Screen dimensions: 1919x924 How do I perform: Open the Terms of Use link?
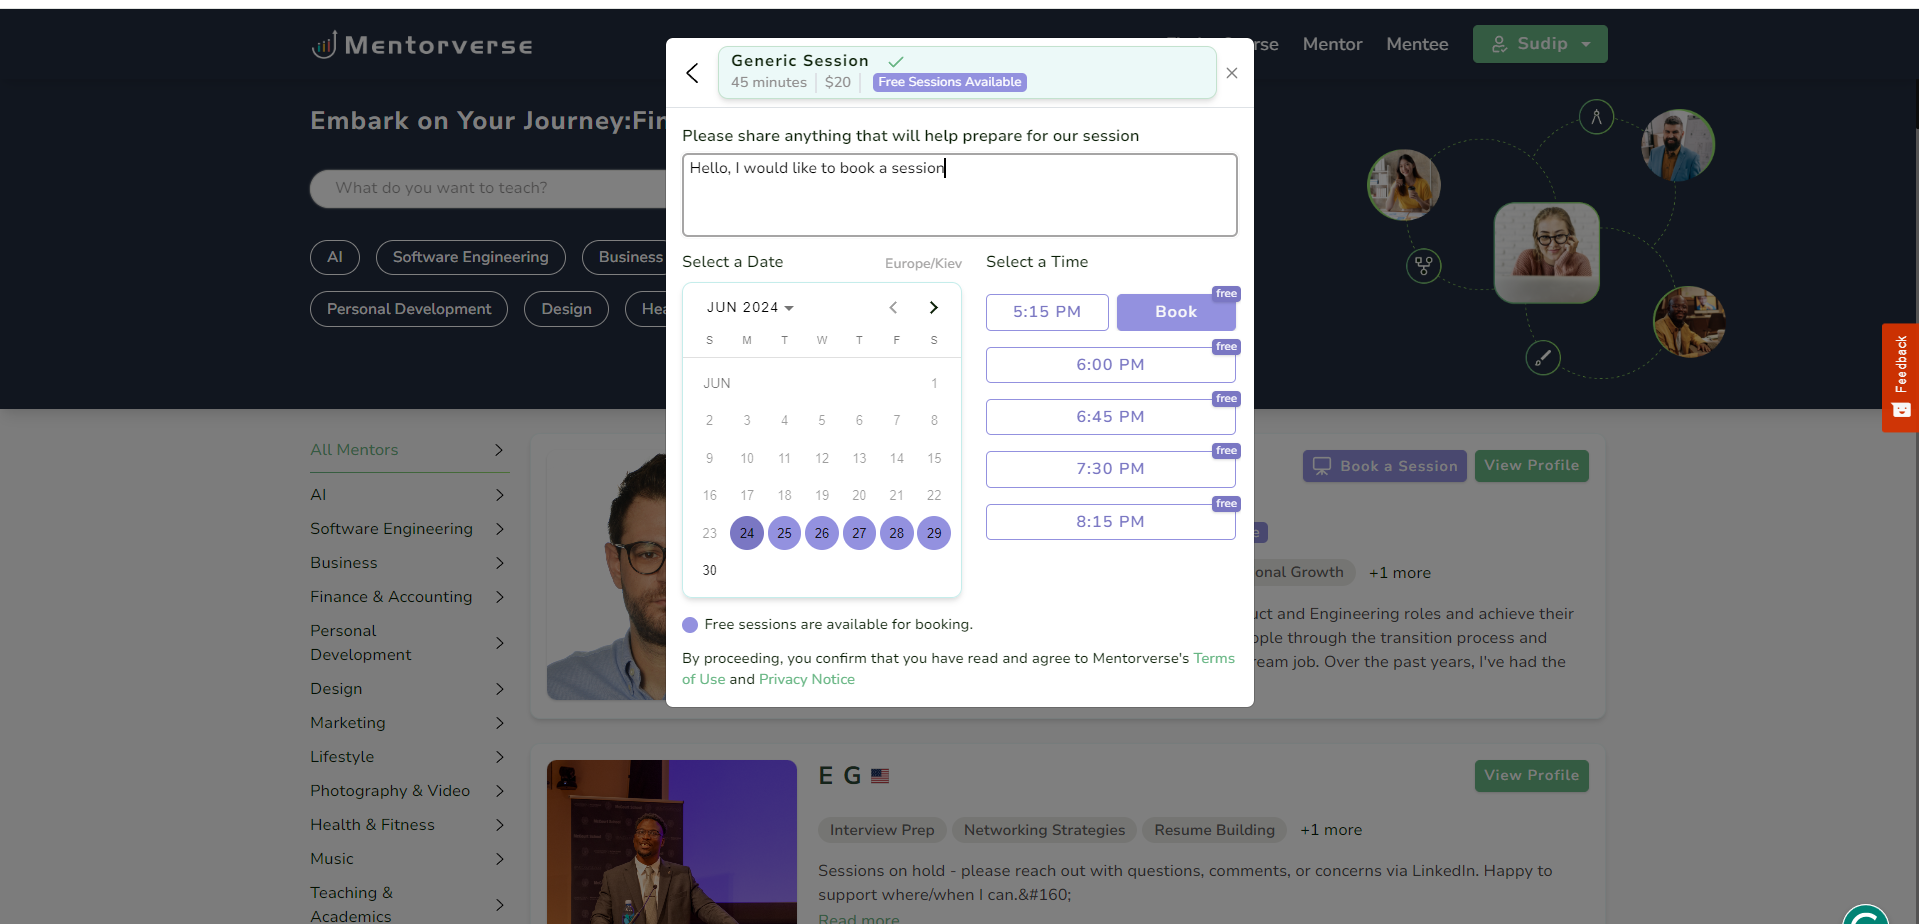[1213, 658]
